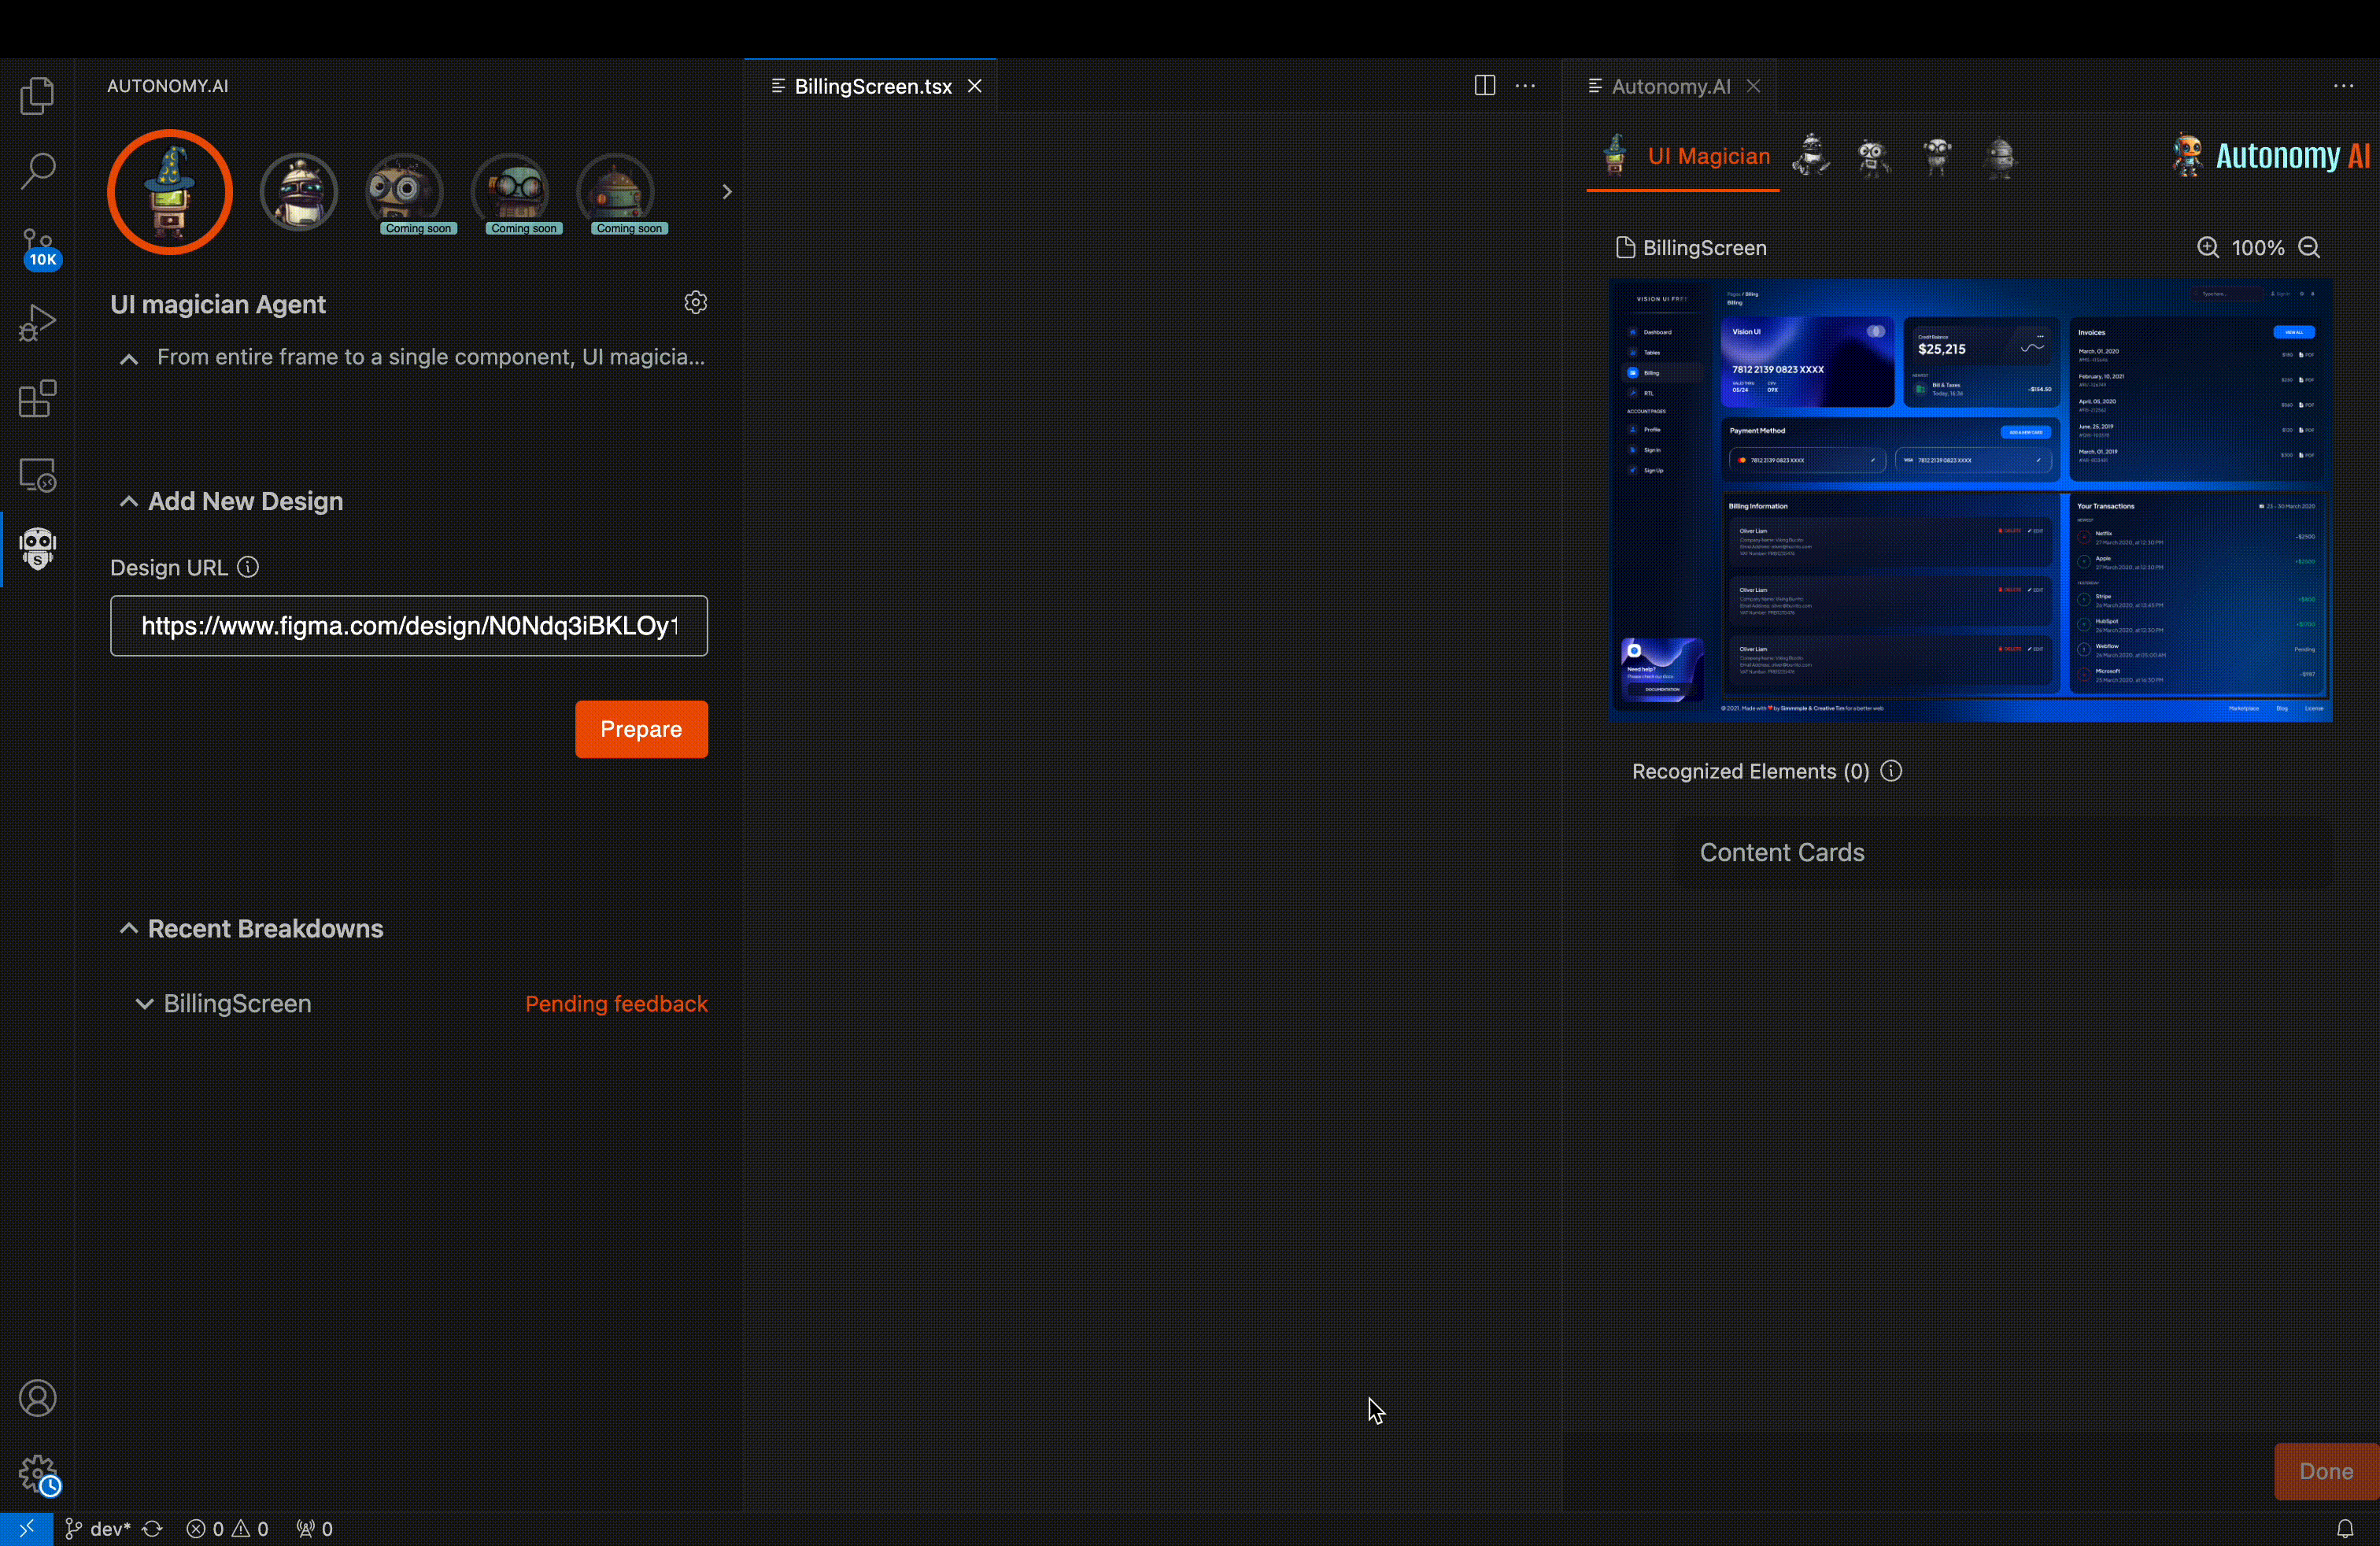
Task: Click the 100% zoom level label
Action: pos(2257,247)
